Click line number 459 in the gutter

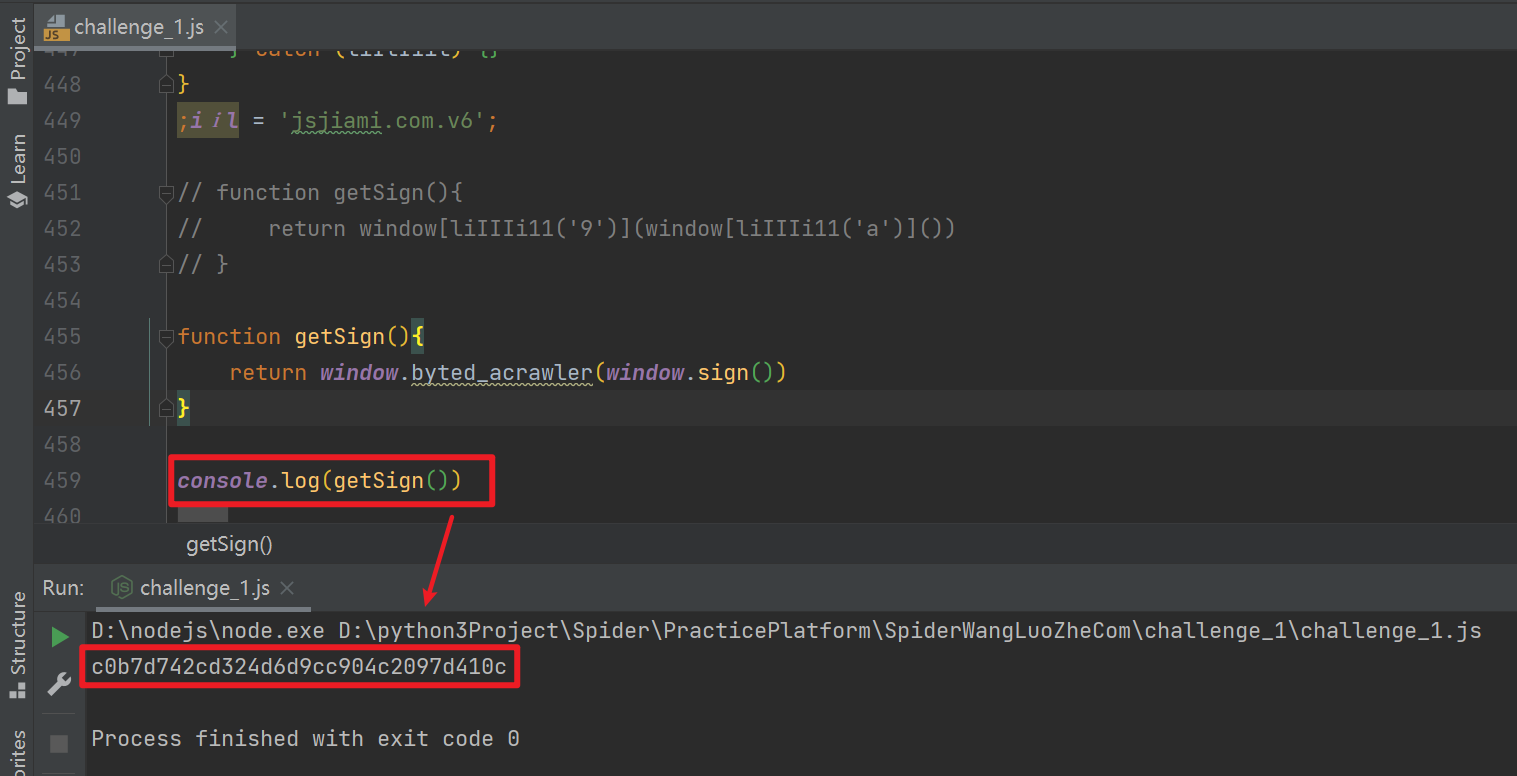click(x=63, y=480)
